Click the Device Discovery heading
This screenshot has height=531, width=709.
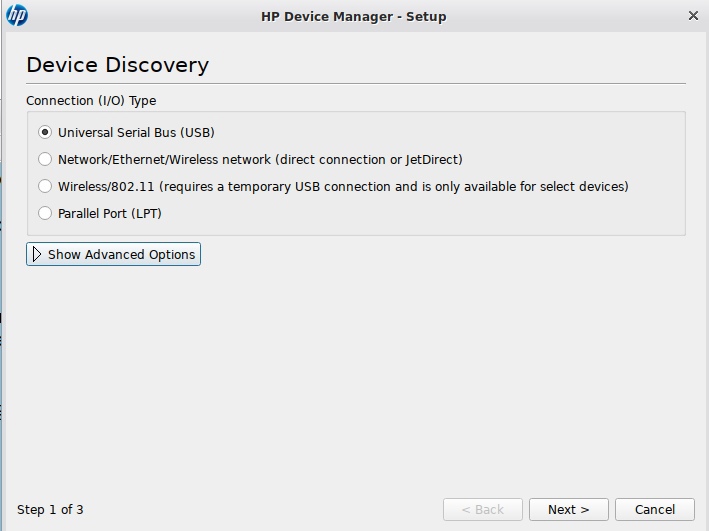[x=117, y=65]
